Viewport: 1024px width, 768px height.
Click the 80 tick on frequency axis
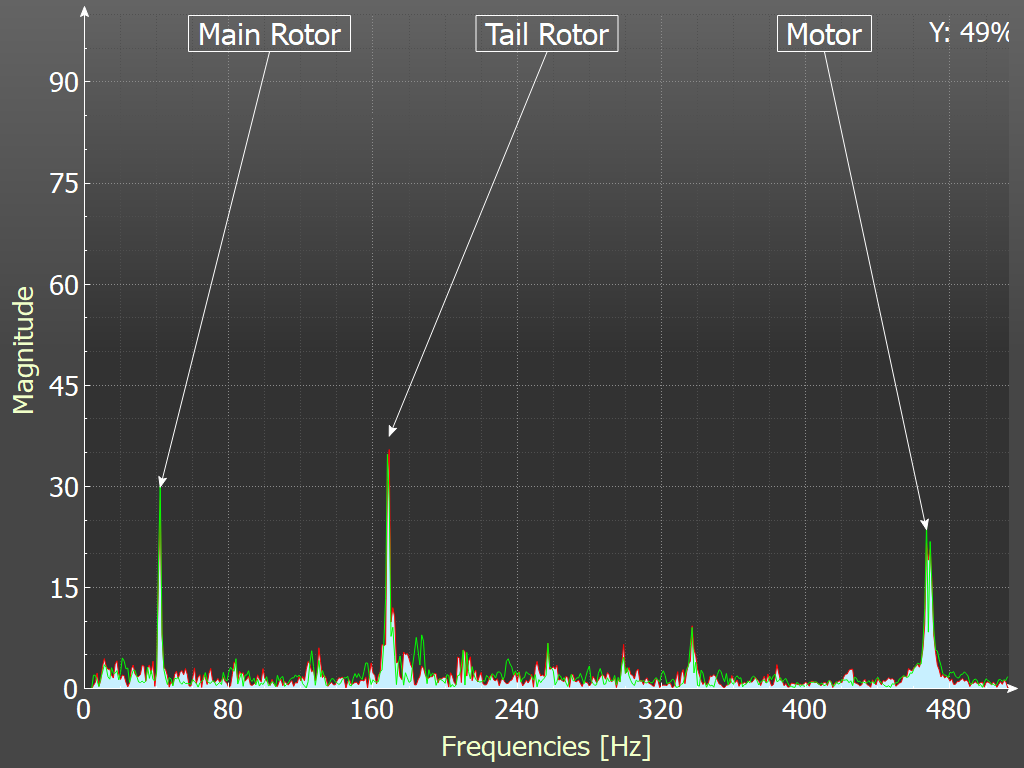click(228, 710)
